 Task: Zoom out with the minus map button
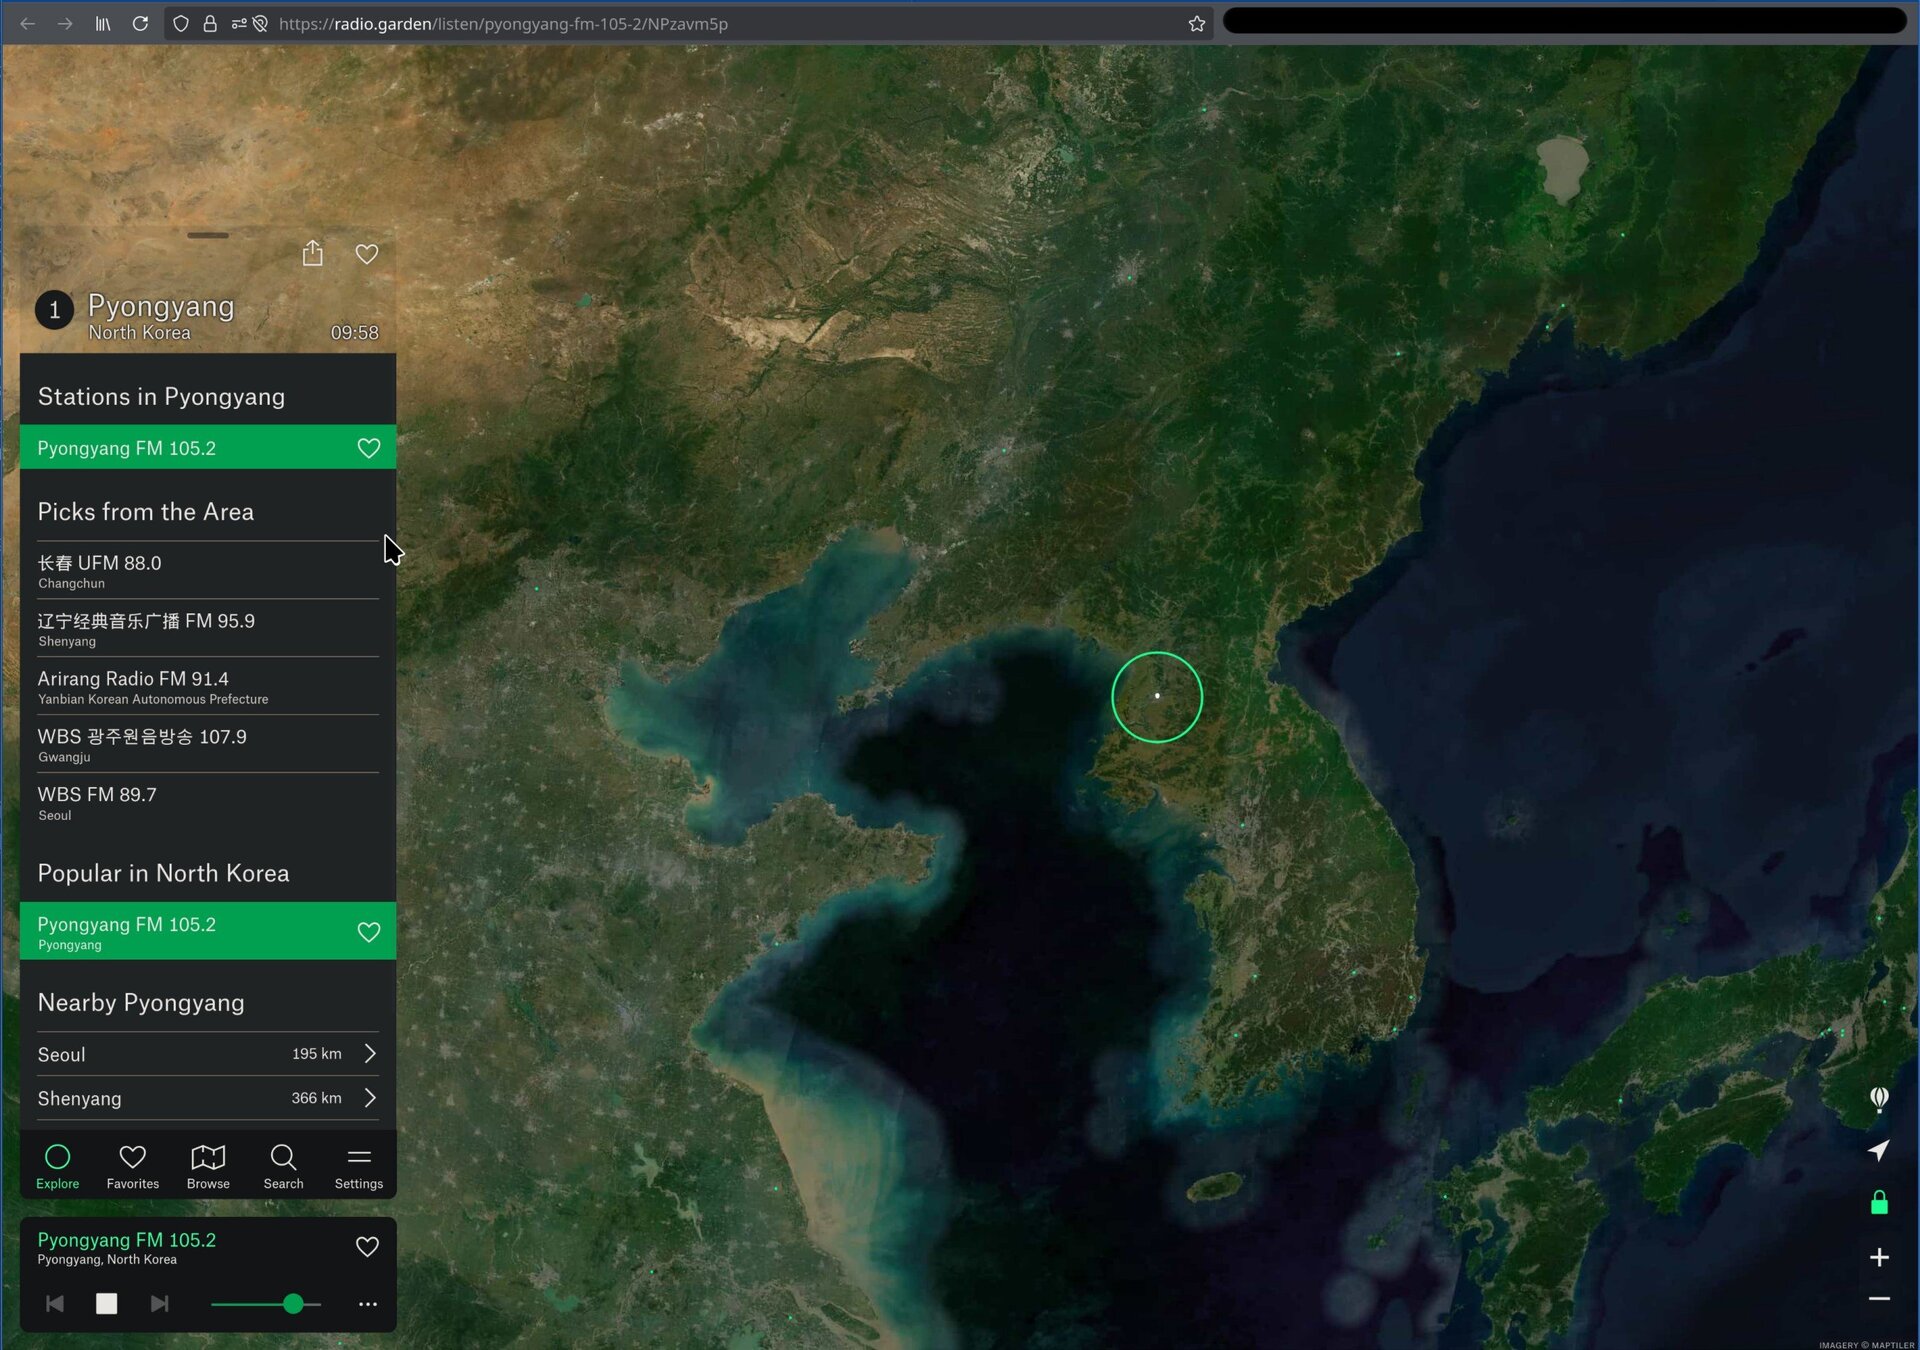pos(1879,1299)
